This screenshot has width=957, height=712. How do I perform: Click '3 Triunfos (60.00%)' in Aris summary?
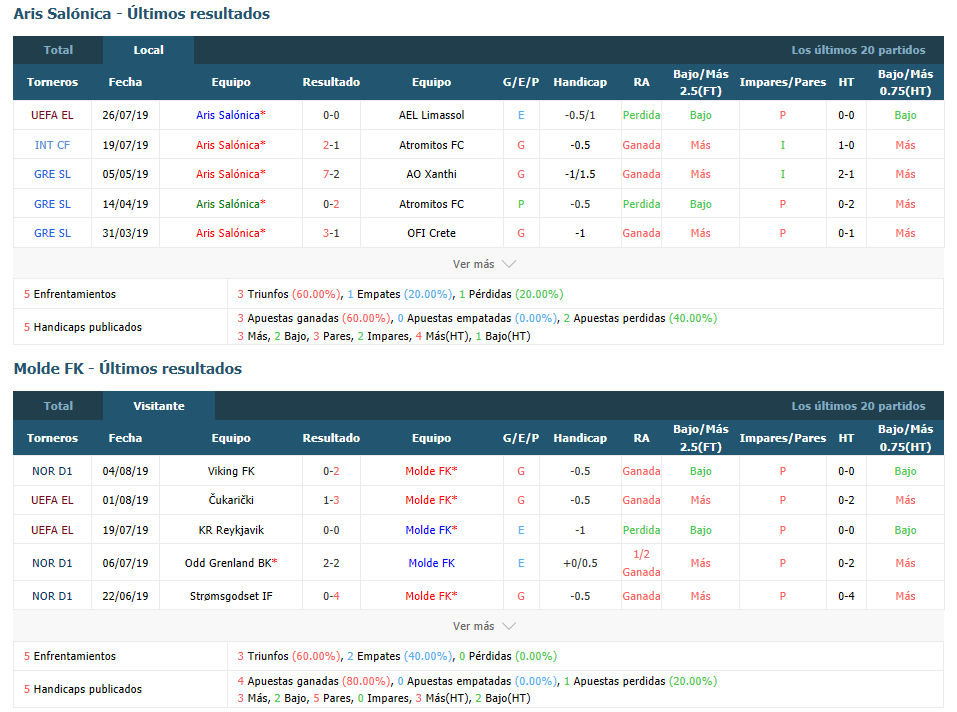click(289, 294)
